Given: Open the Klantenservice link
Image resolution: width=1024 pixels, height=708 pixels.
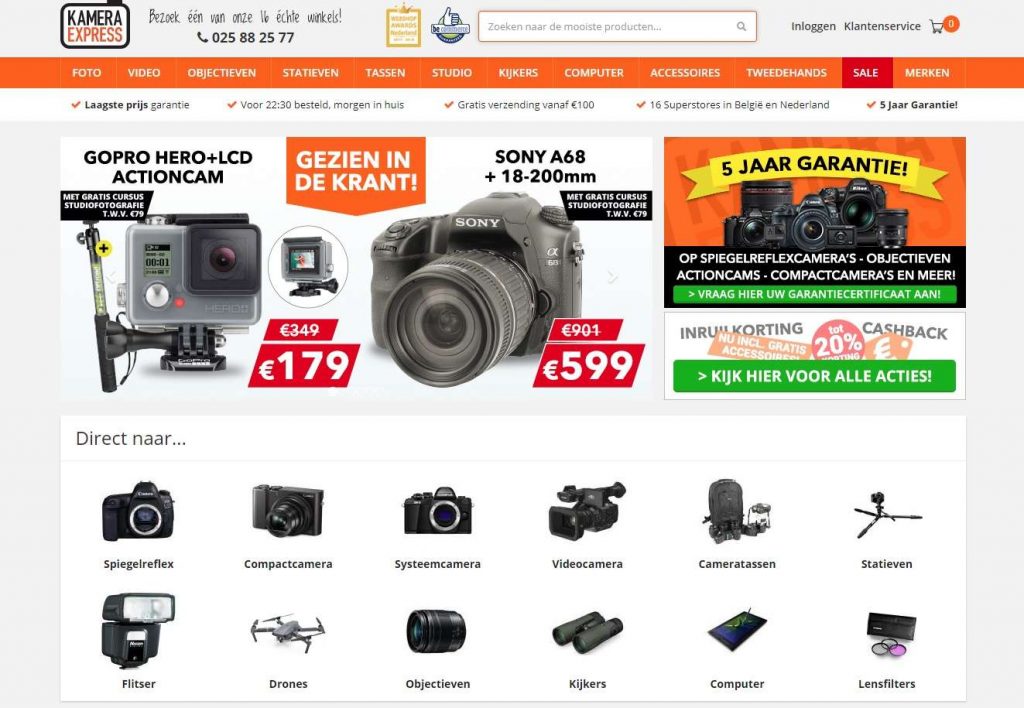Looking at the screenshot, I should tap(882, 26).
